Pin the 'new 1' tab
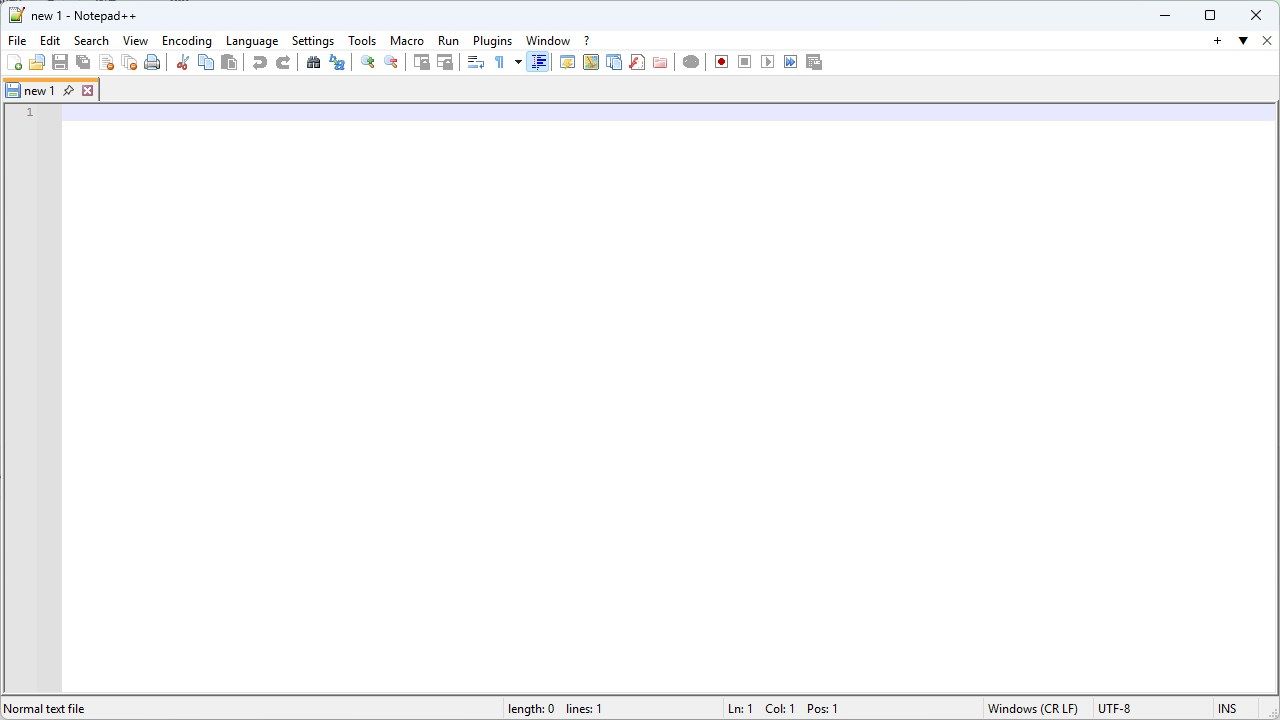The width and height of the screenshot is (1280, 720). pyautogui.click(x=68, y=90)
